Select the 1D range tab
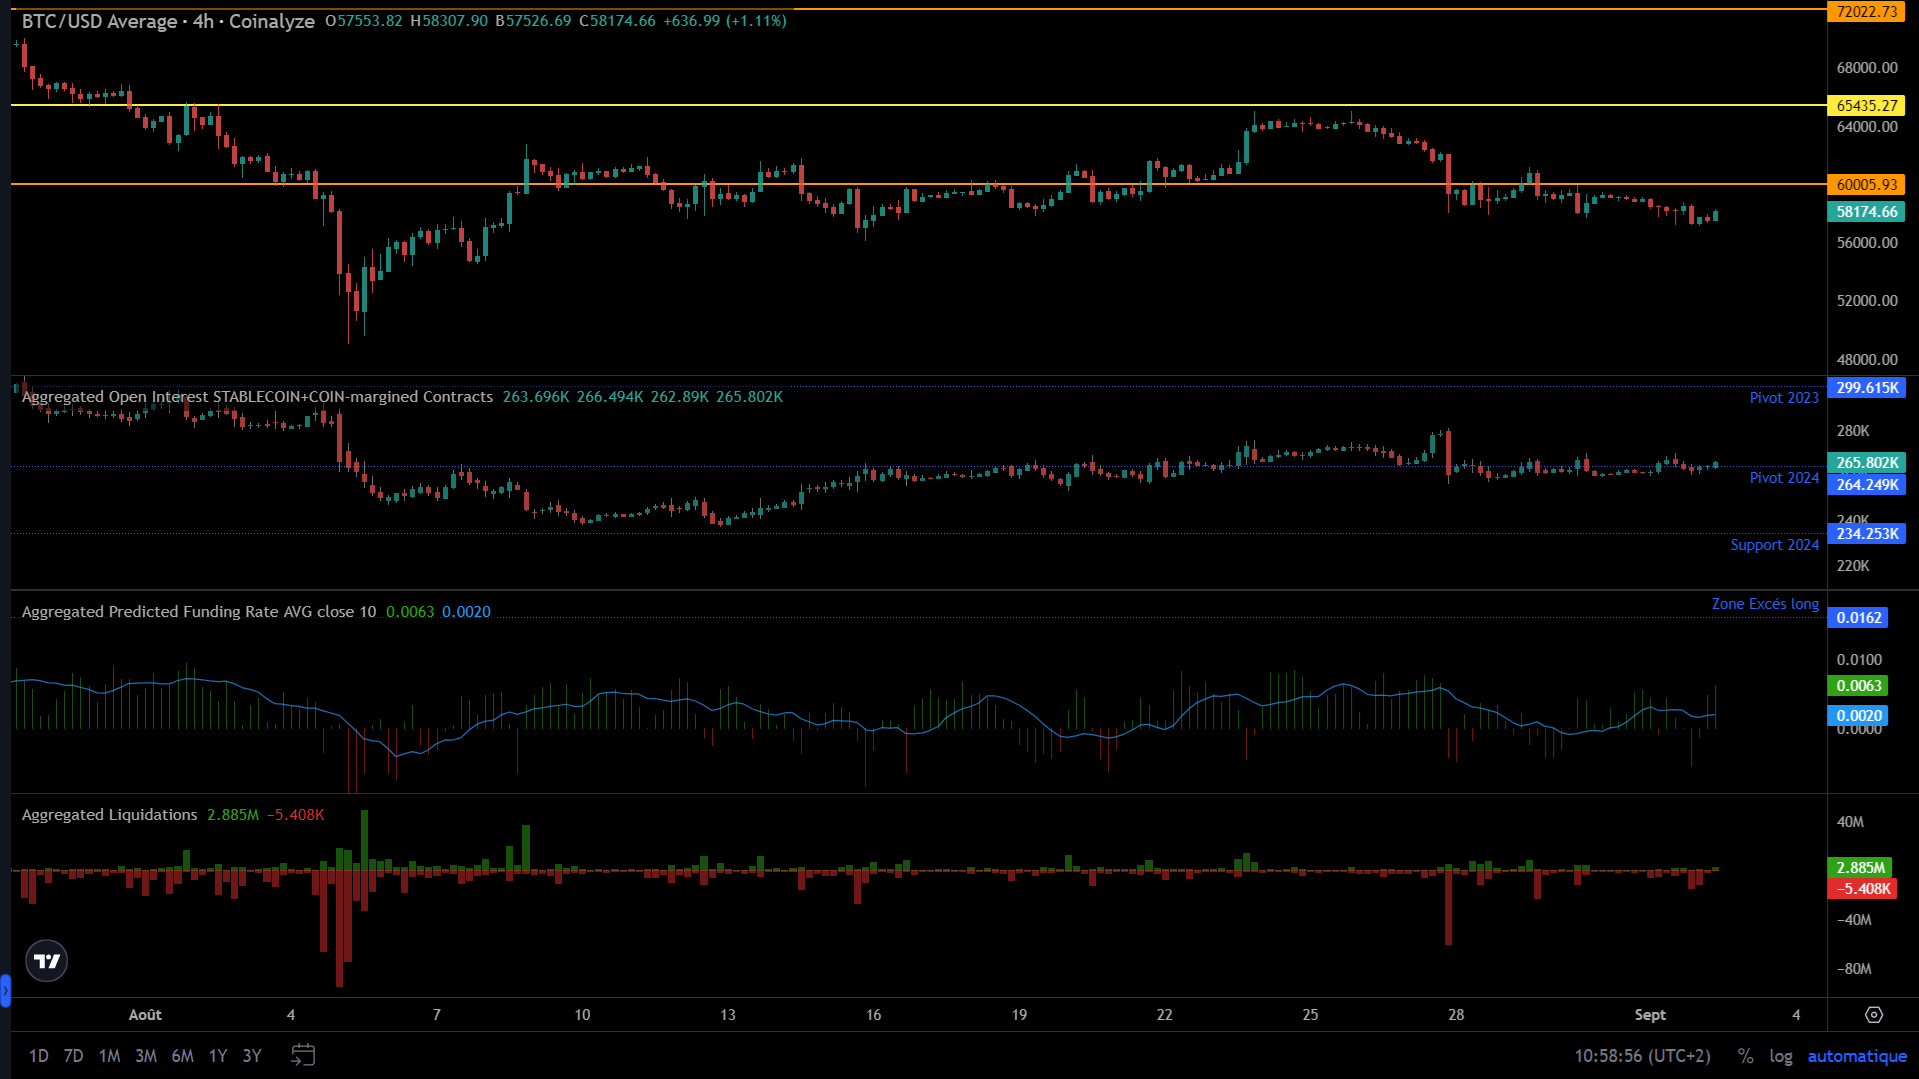 click(38, 1055)
